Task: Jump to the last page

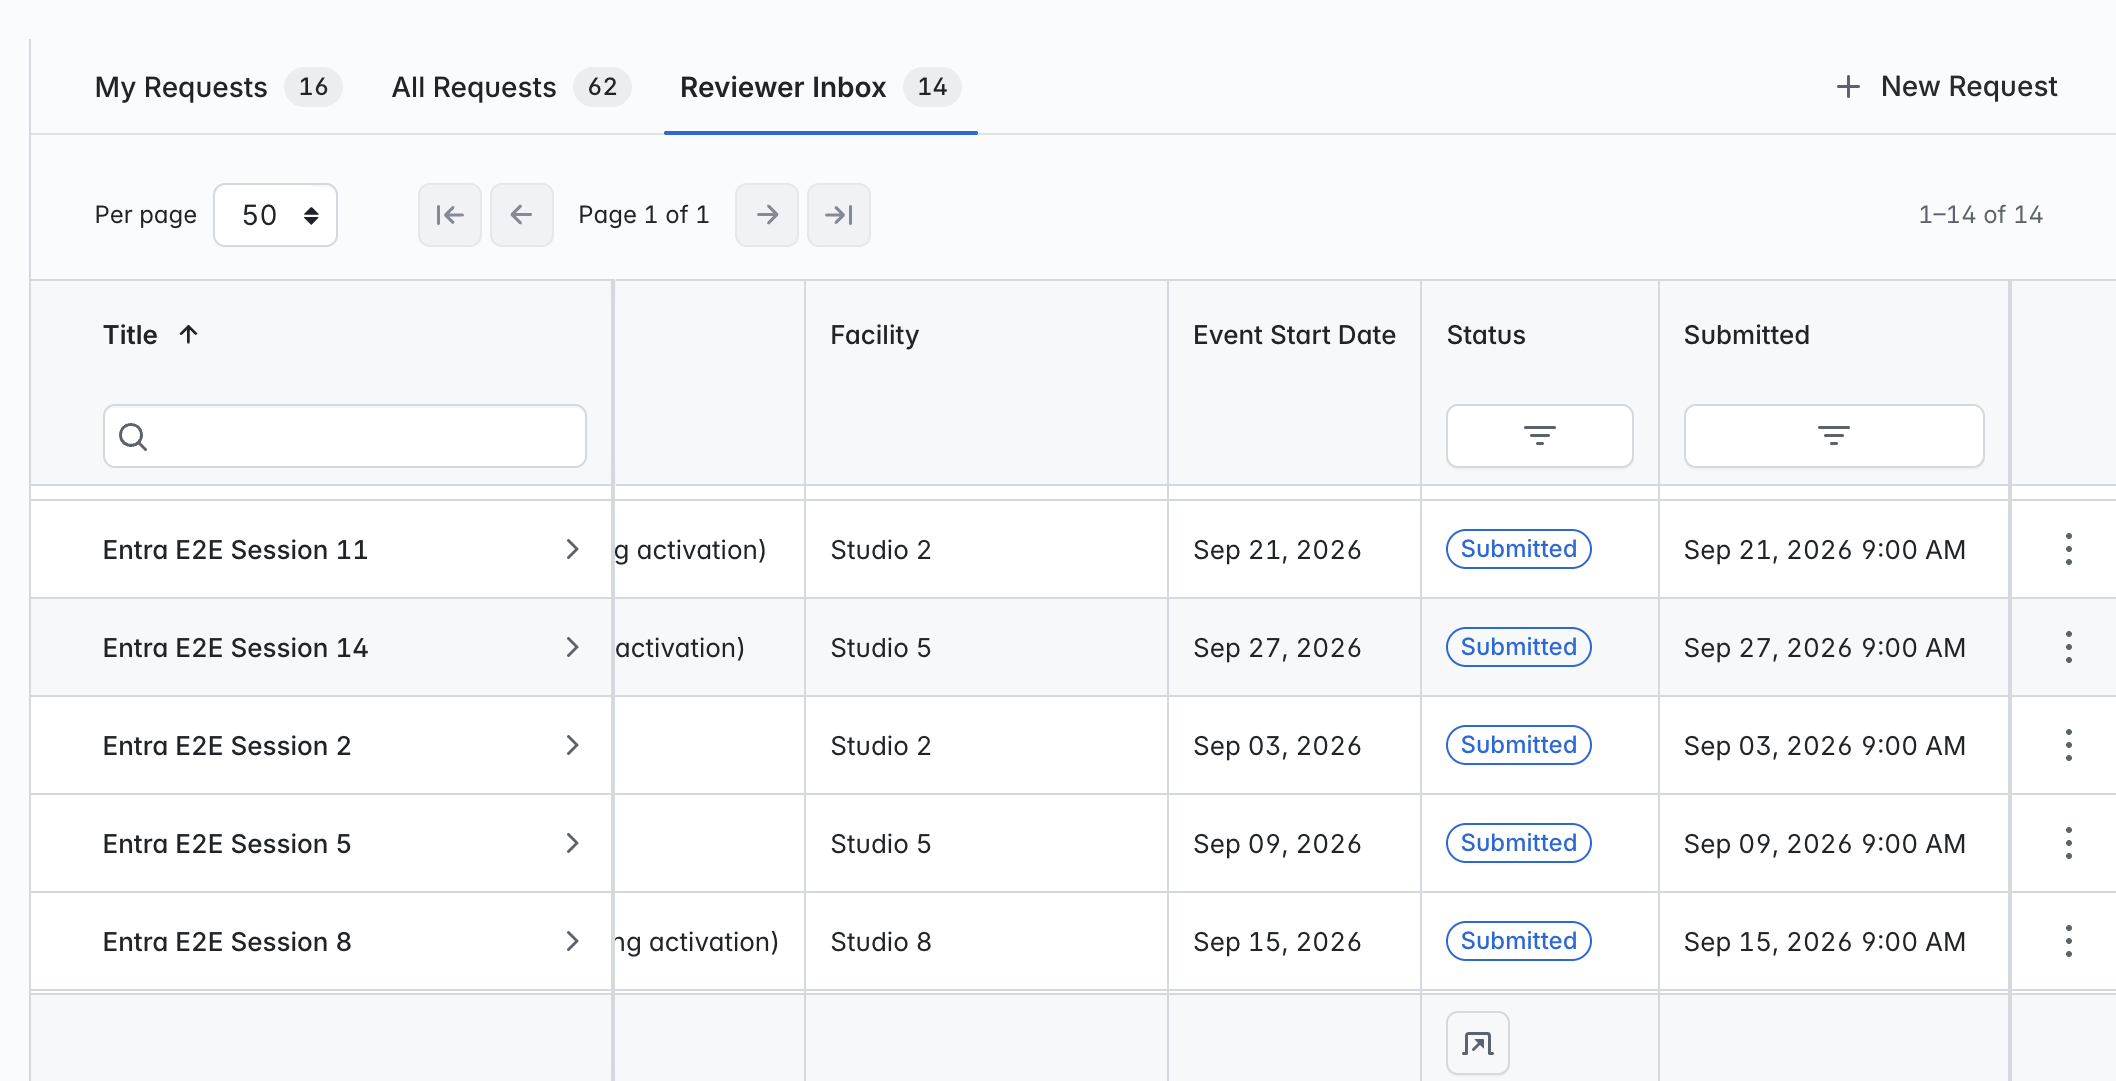Action: tap(839, 215)
